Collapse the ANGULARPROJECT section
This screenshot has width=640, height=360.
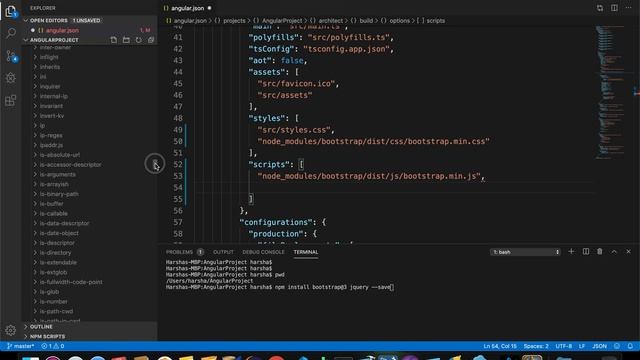point(54,40)
